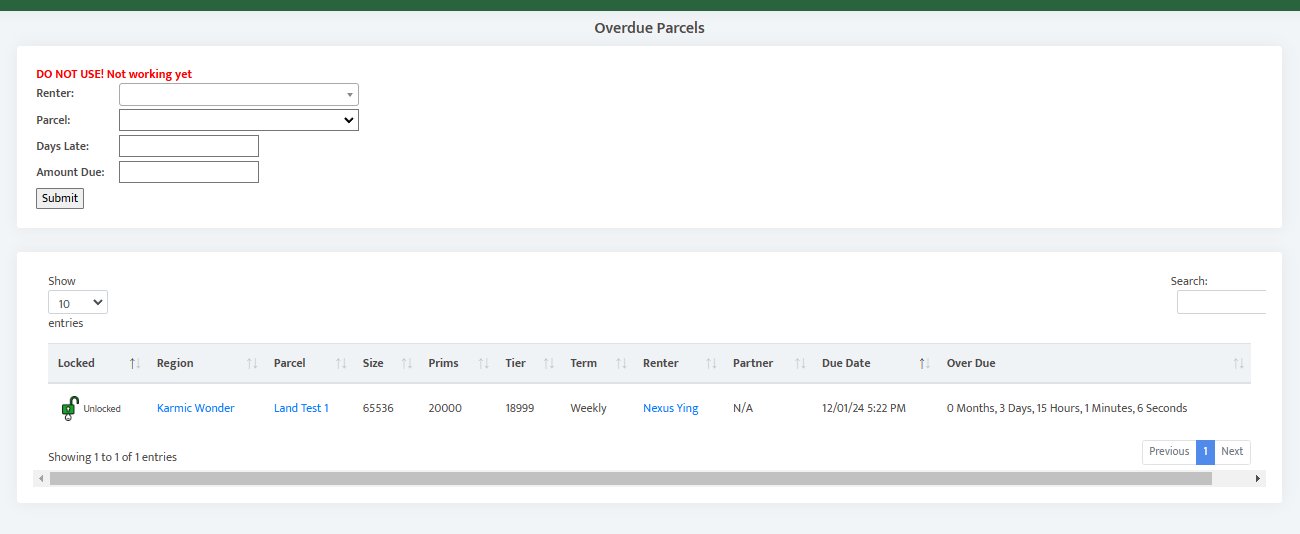Image resolution: width=1300 pixels, height=534 pixels.
Task: Go to the Next page
Action: [1232, 451]
